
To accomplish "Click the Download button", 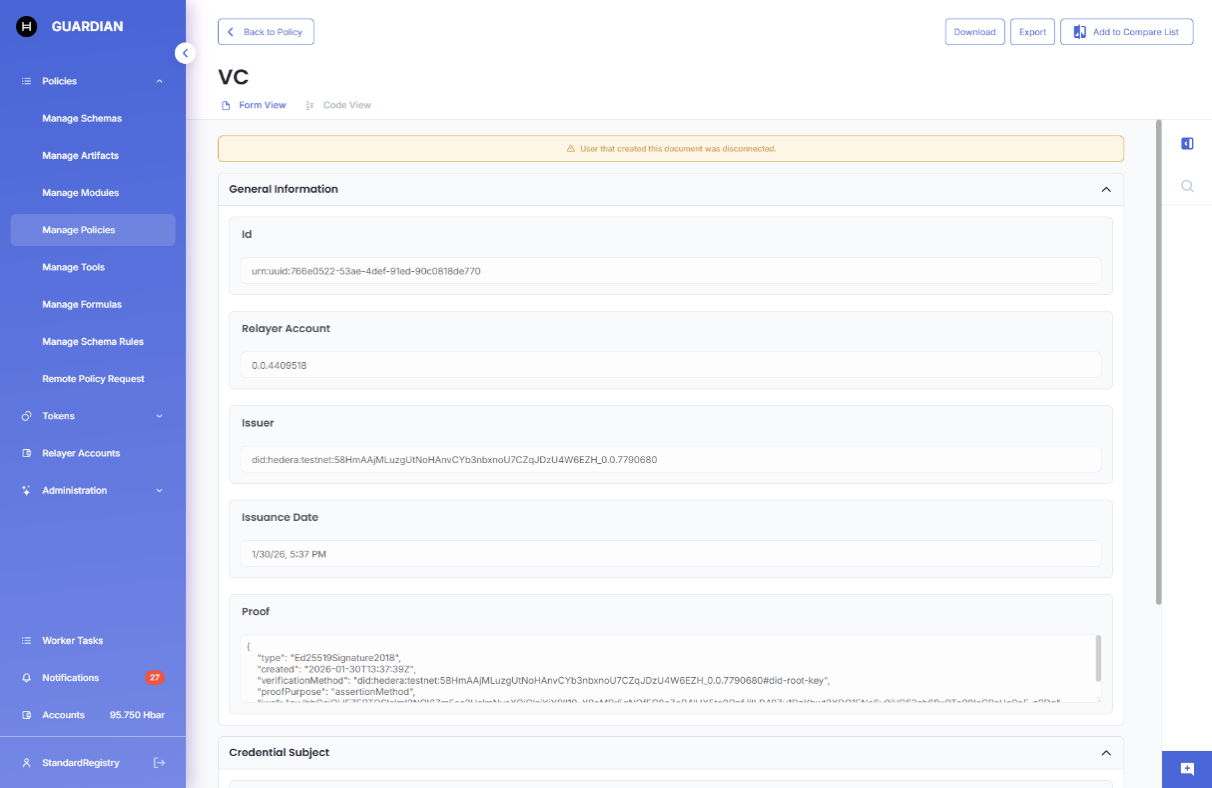I will coord(974,32).
